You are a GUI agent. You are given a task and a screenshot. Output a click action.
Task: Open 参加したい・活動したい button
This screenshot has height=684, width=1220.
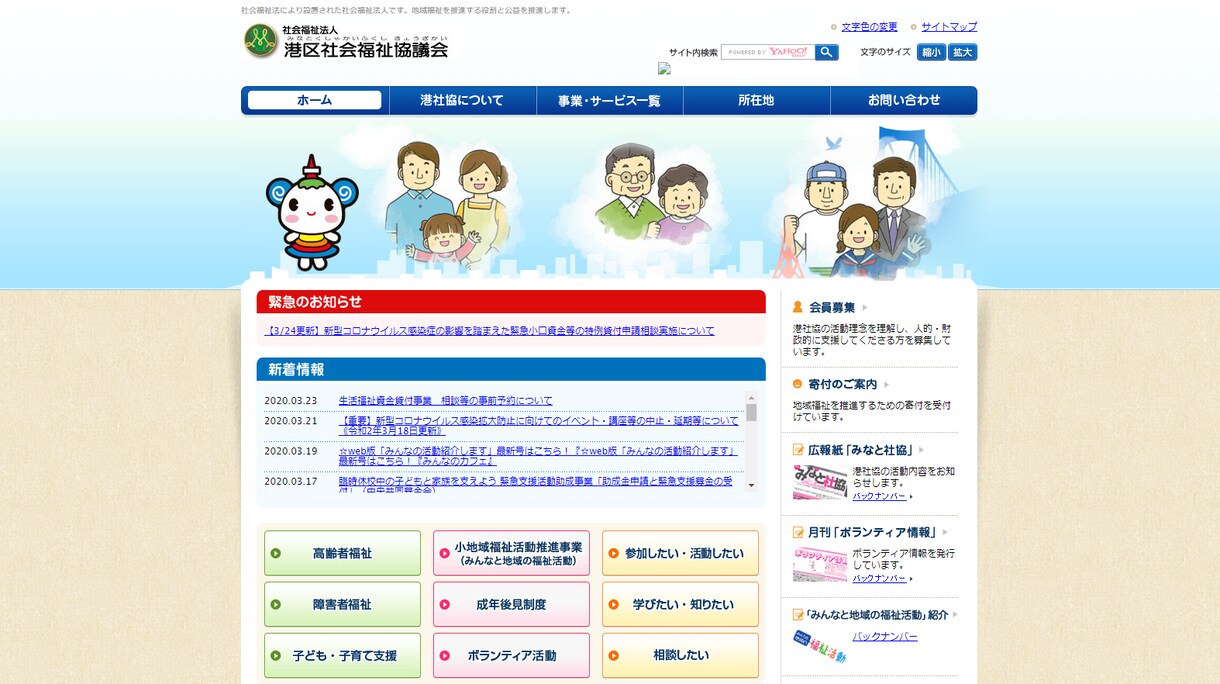click(680, 553)
